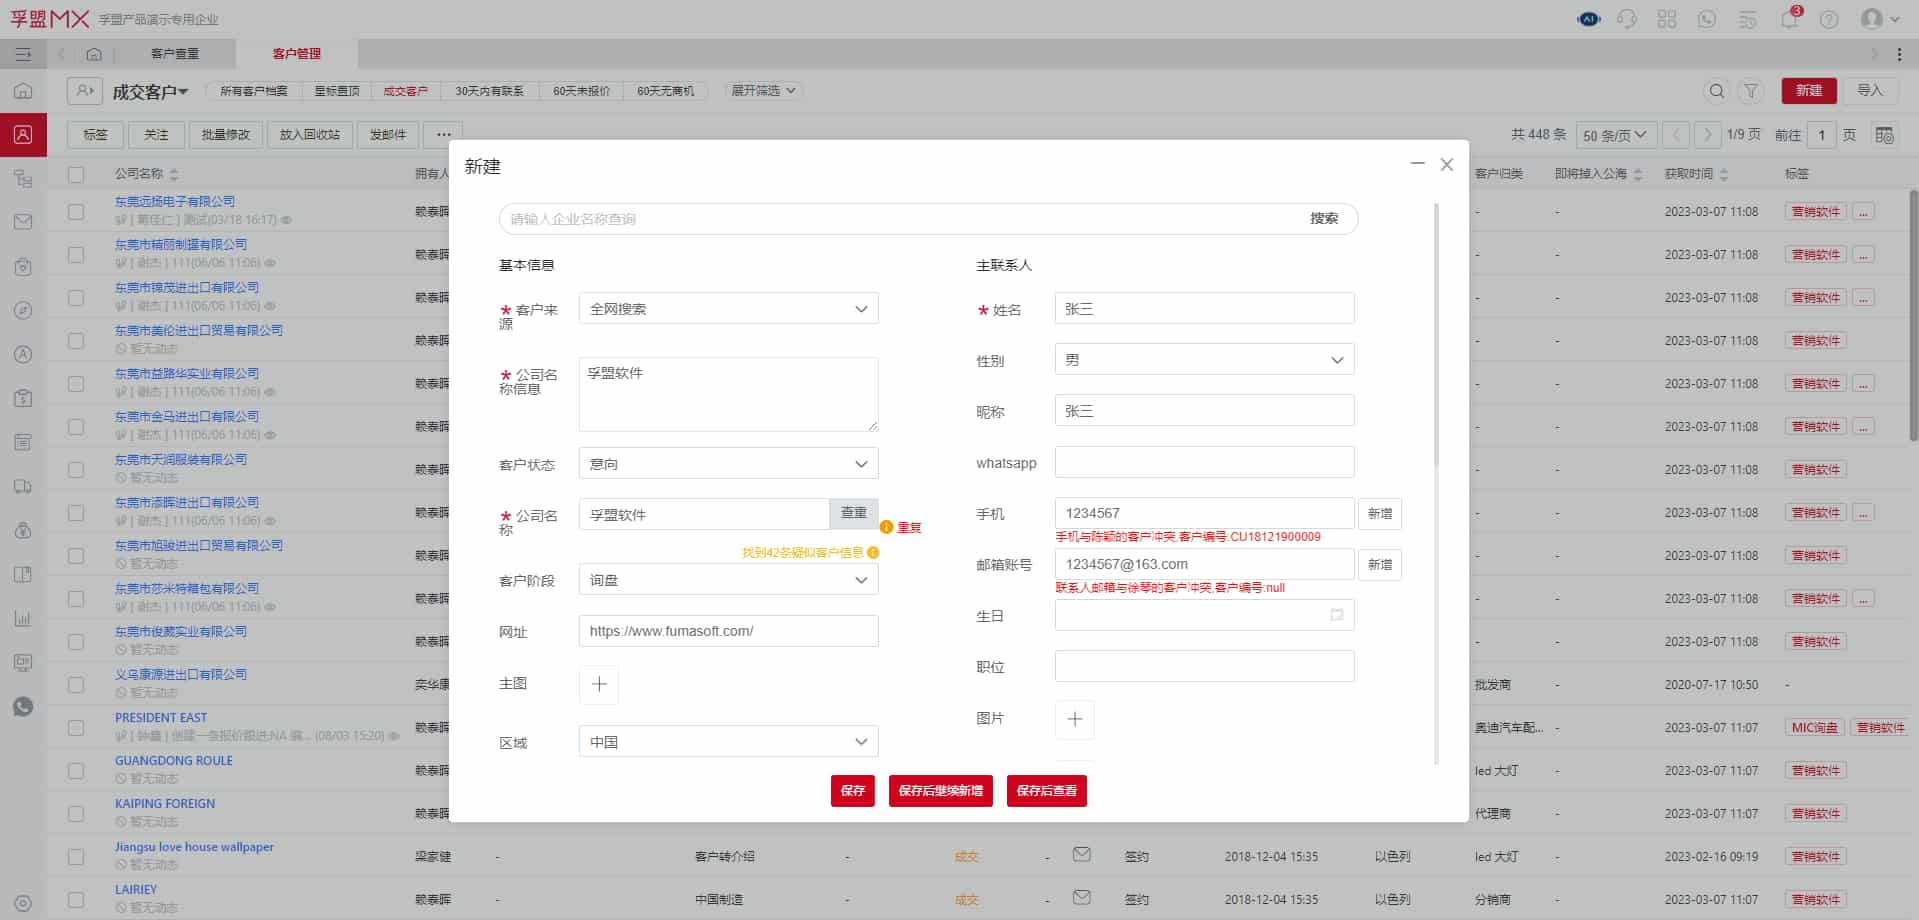Expand the 客户来源 dropdown
The width and height of the screenshot is (1919, 920).
pos(728,309)
